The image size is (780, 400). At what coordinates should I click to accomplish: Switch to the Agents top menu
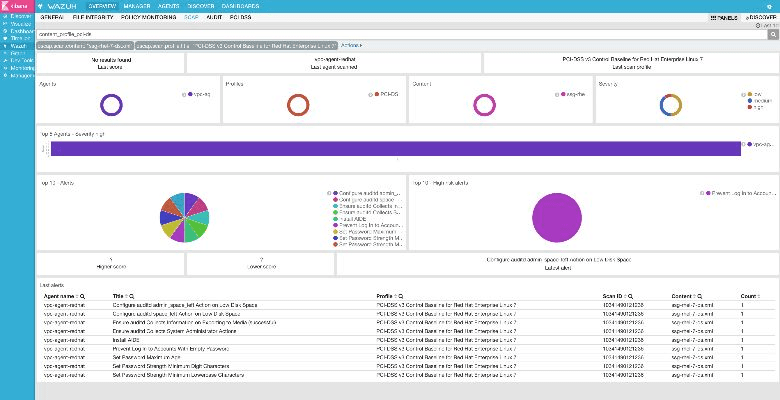coord(169,6)
